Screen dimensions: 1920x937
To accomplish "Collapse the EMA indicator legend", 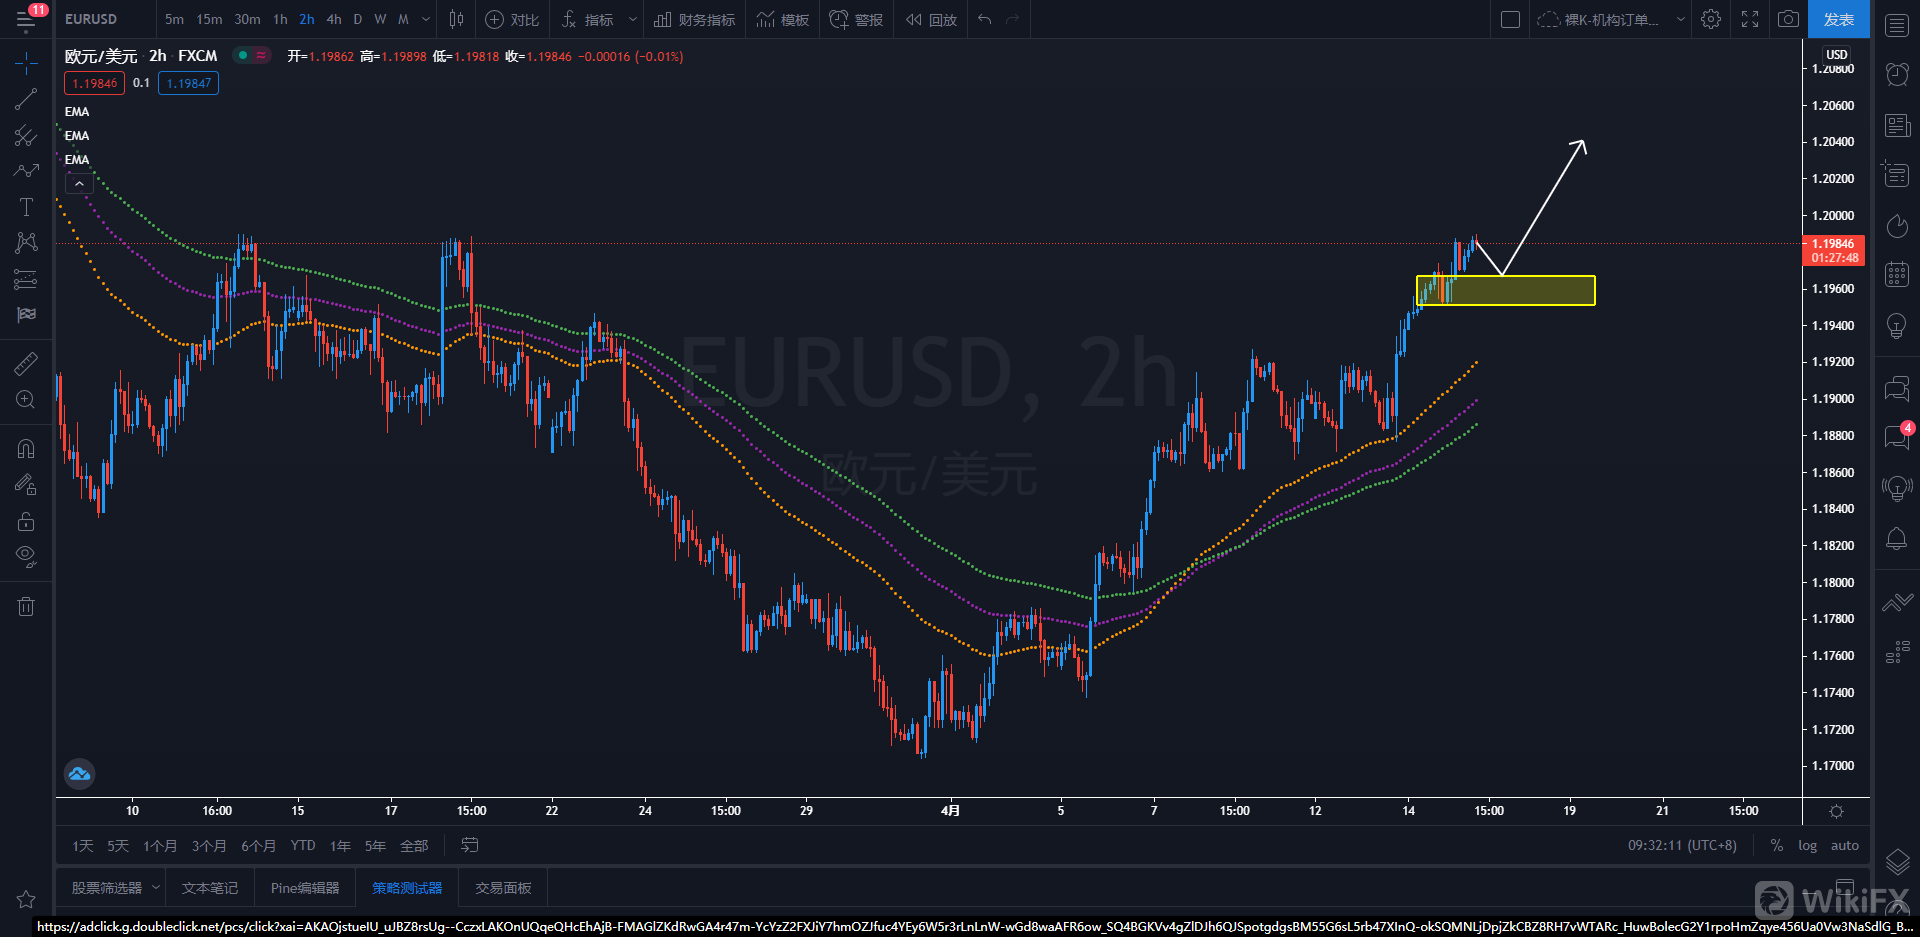I will (x=79, y=183).
